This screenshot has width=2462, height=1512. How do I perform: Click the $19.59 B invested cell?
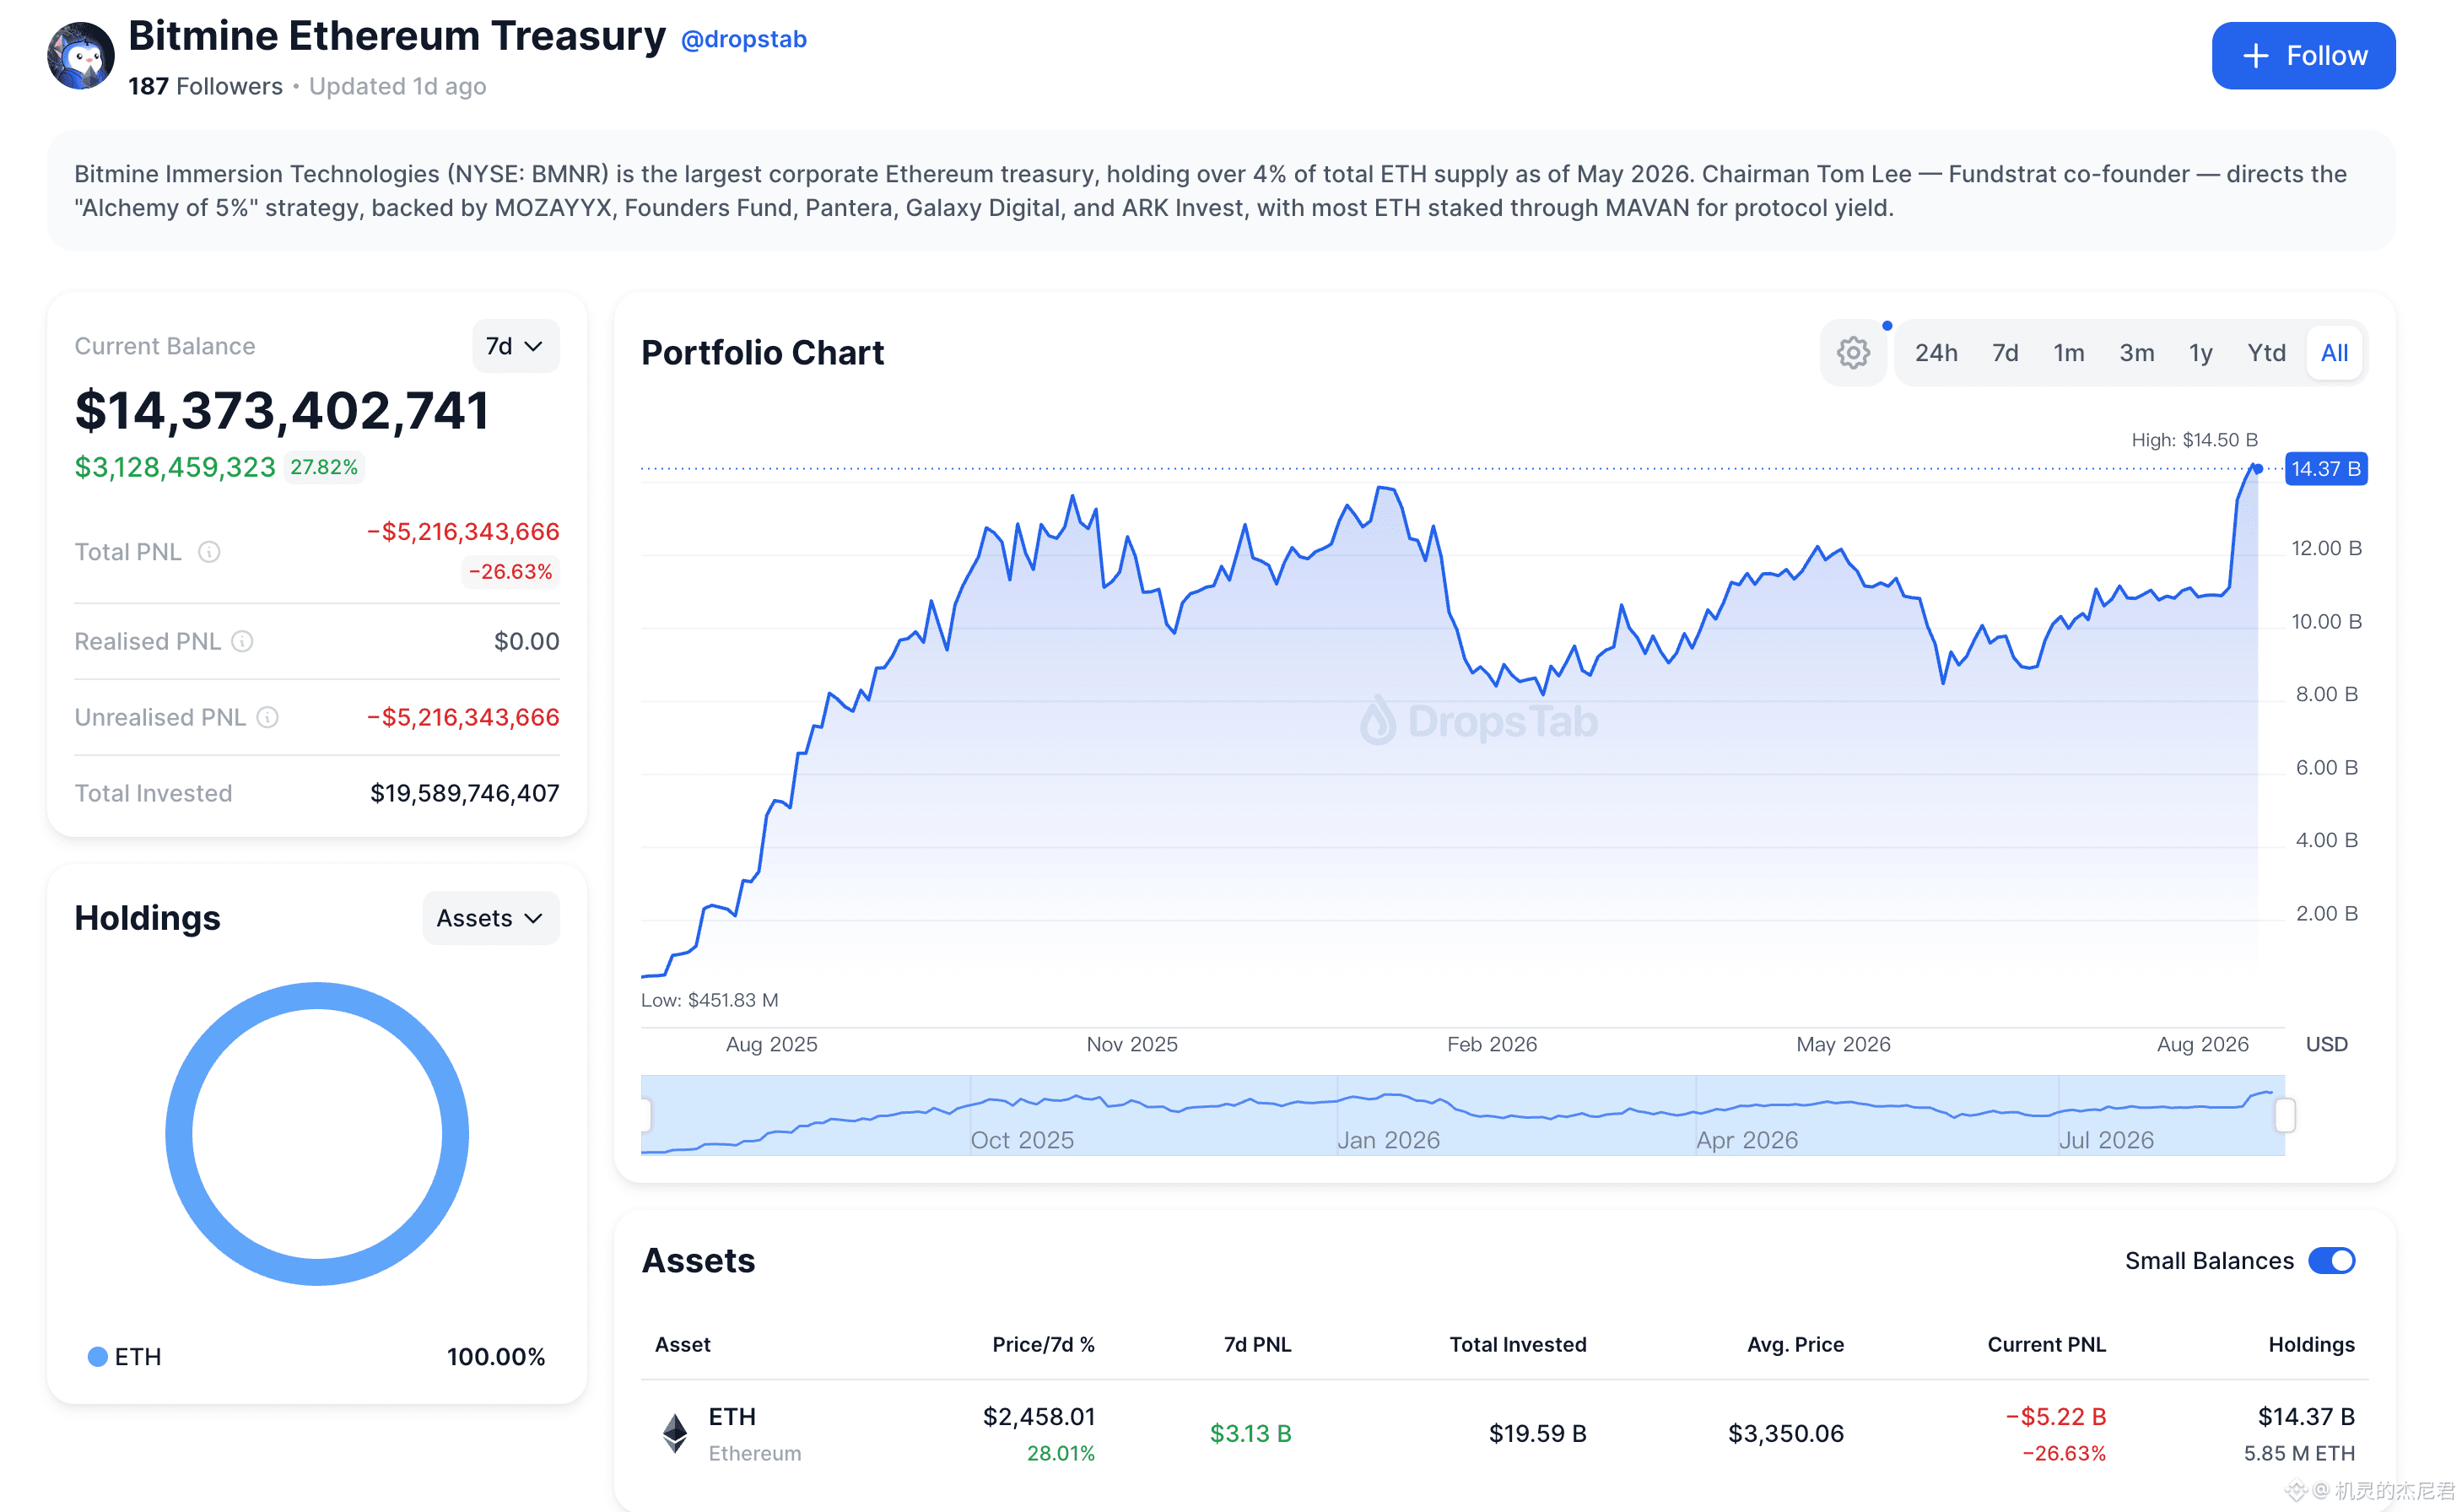click(x=1537, y=1434)
